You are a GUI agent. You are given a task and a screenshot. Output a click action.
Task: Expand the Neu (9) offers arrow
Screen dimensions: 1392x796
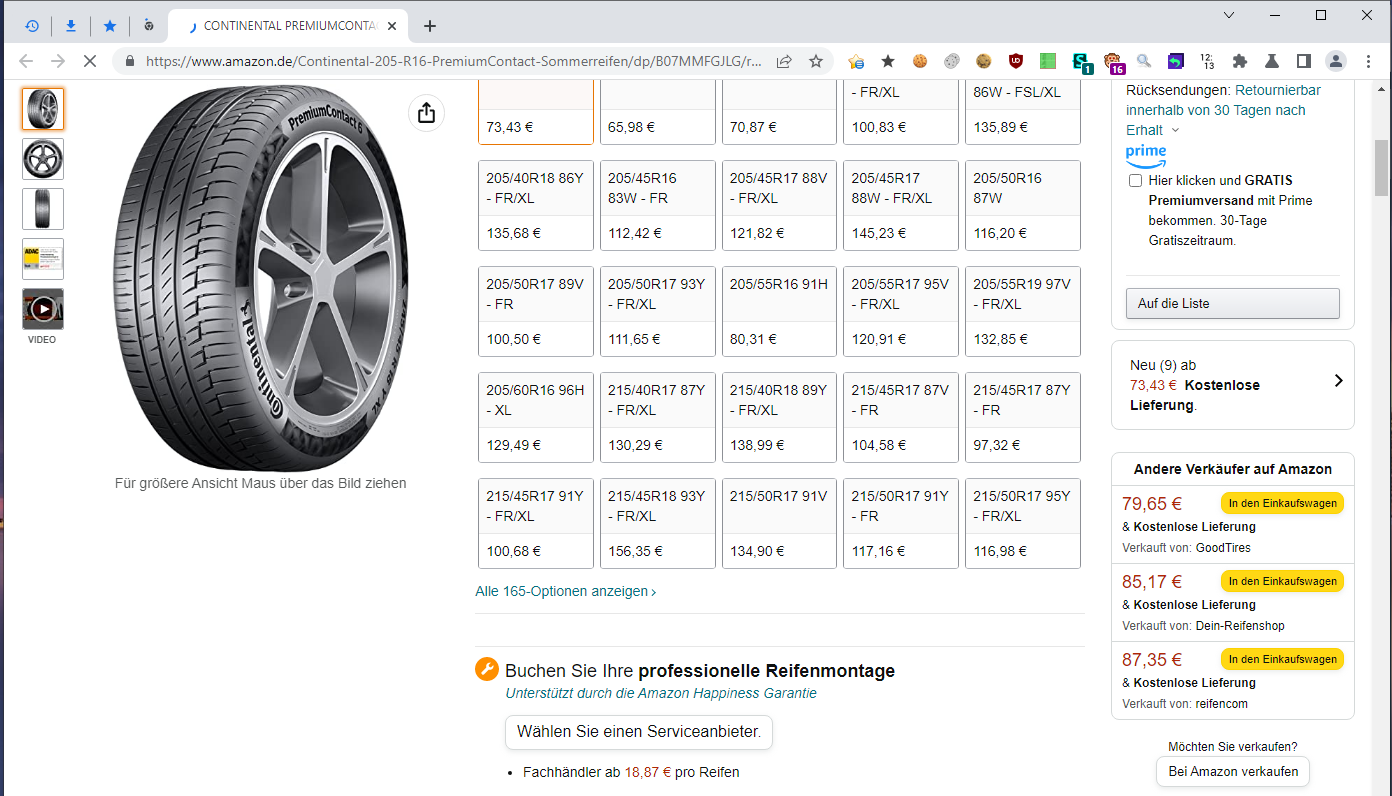pyautogui.click(x=1338, y=381)
